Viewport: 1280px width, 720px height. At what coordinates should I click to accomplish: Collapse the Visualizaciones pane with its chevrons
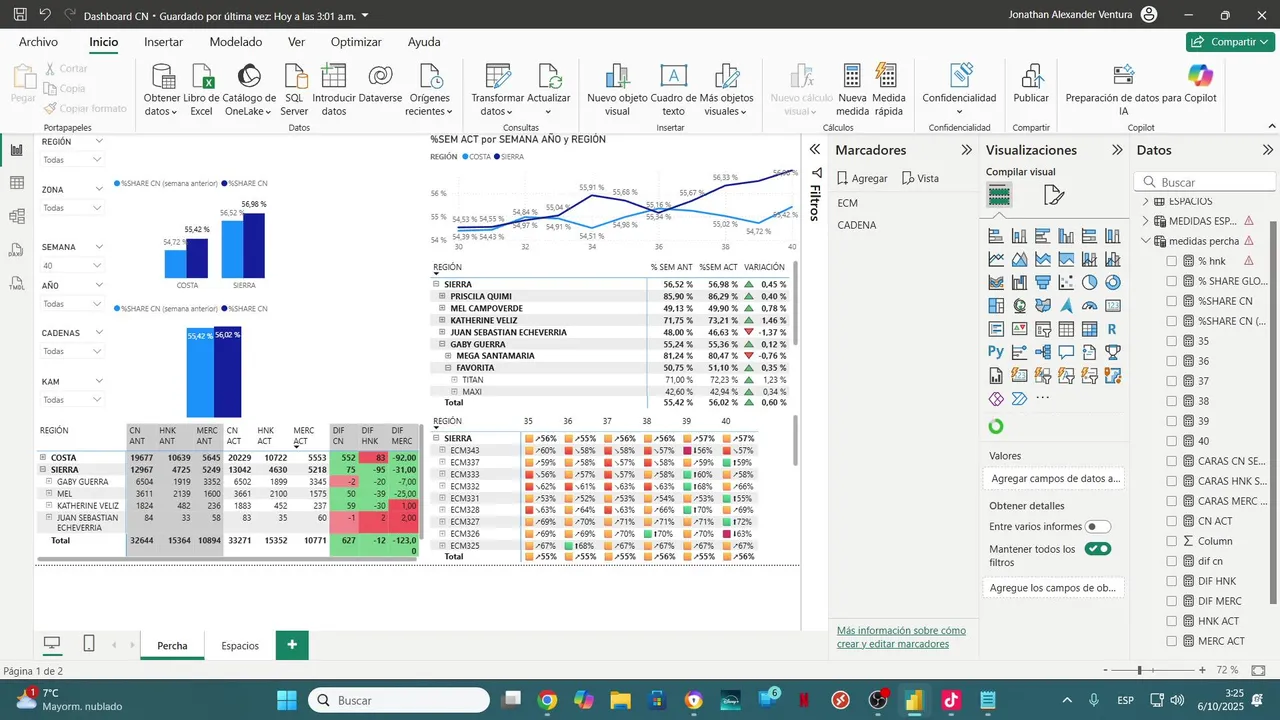1117,150
